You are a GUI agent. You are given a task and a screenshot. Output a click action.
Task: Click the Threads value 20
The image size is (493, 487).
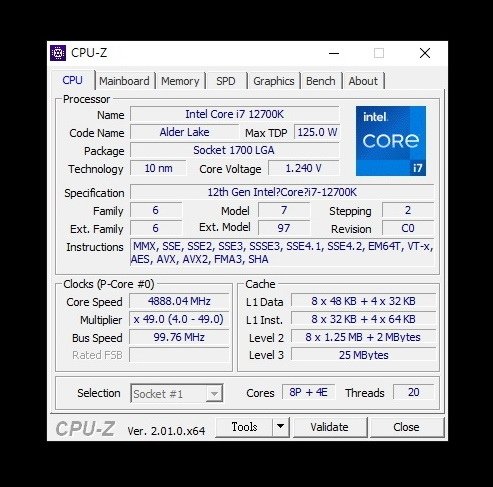click(x=414, y=392)
